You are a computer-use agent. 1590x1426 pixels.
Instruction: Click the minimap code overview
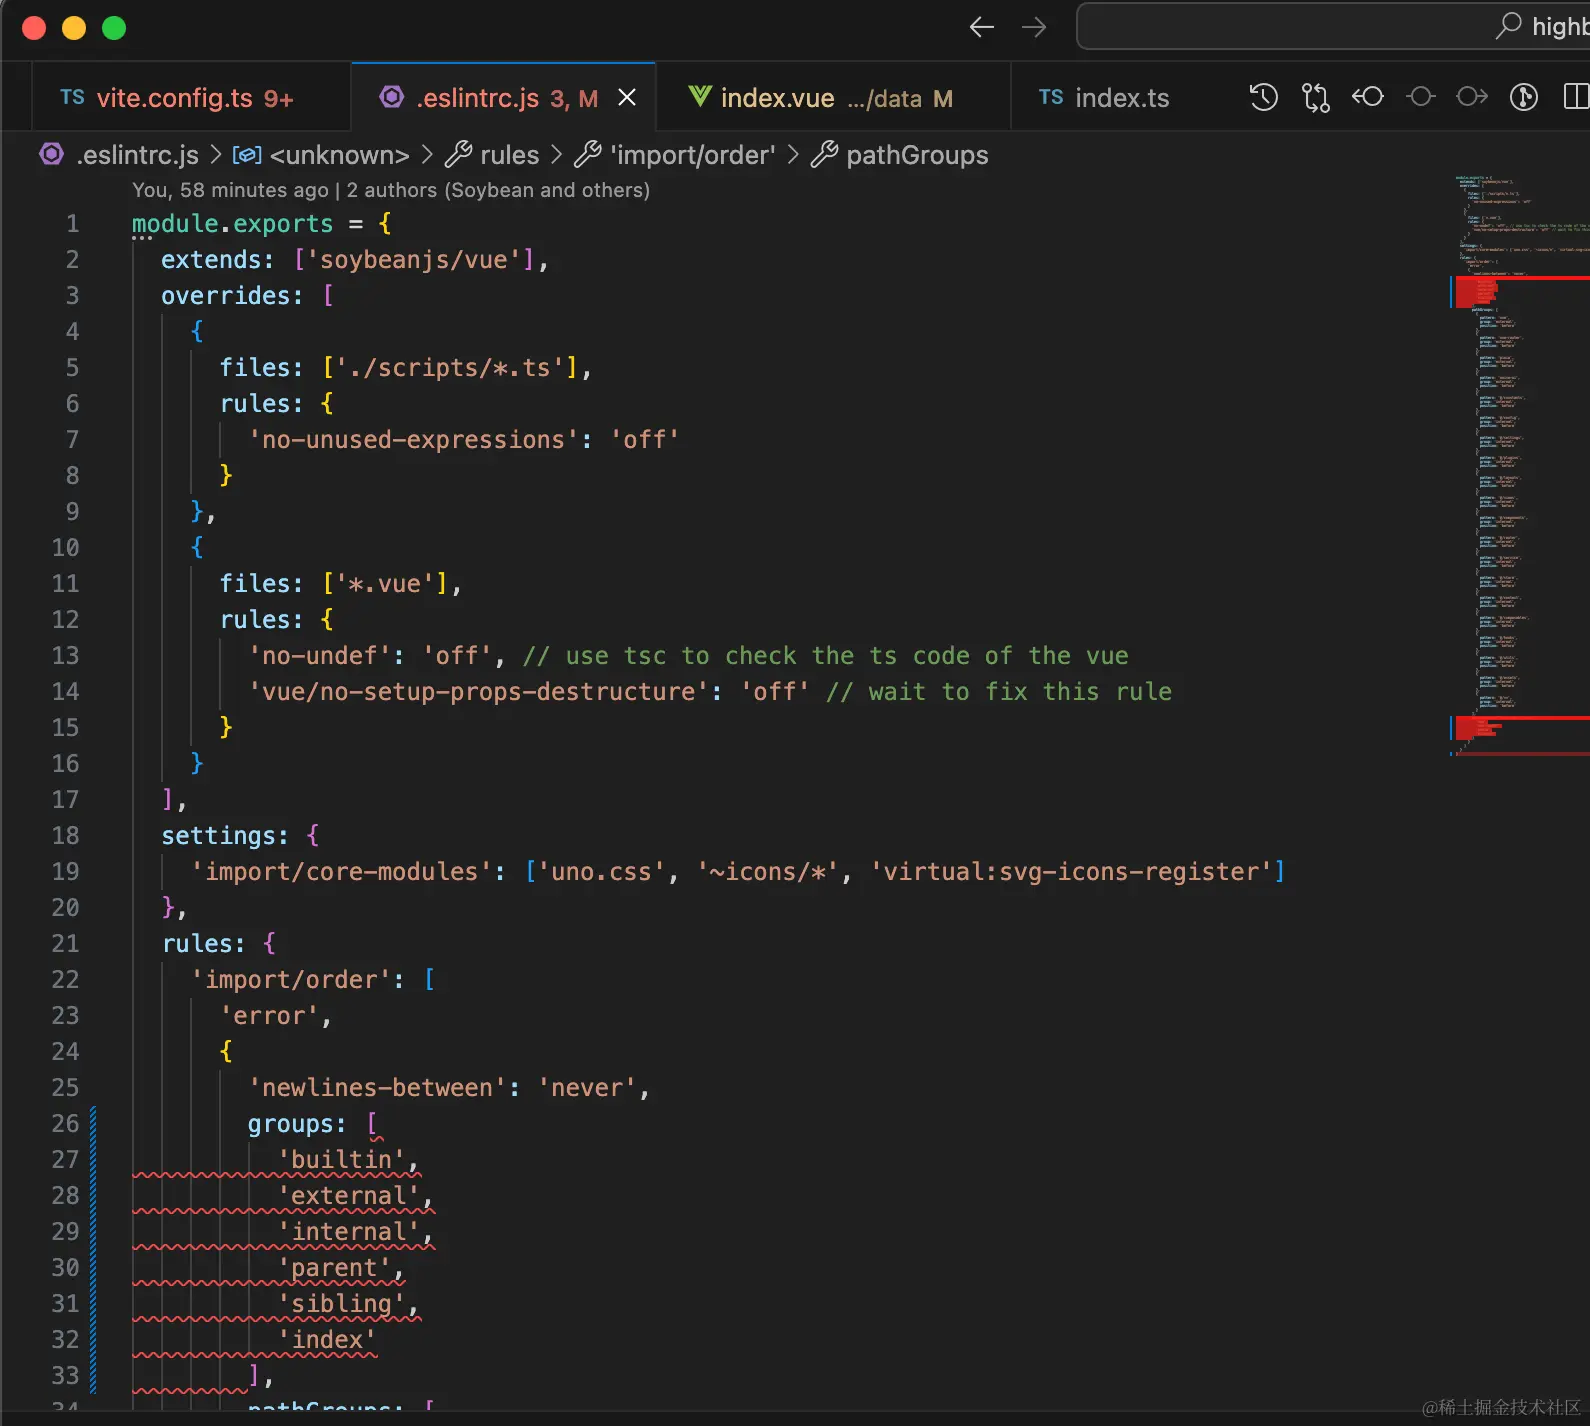1520,465
